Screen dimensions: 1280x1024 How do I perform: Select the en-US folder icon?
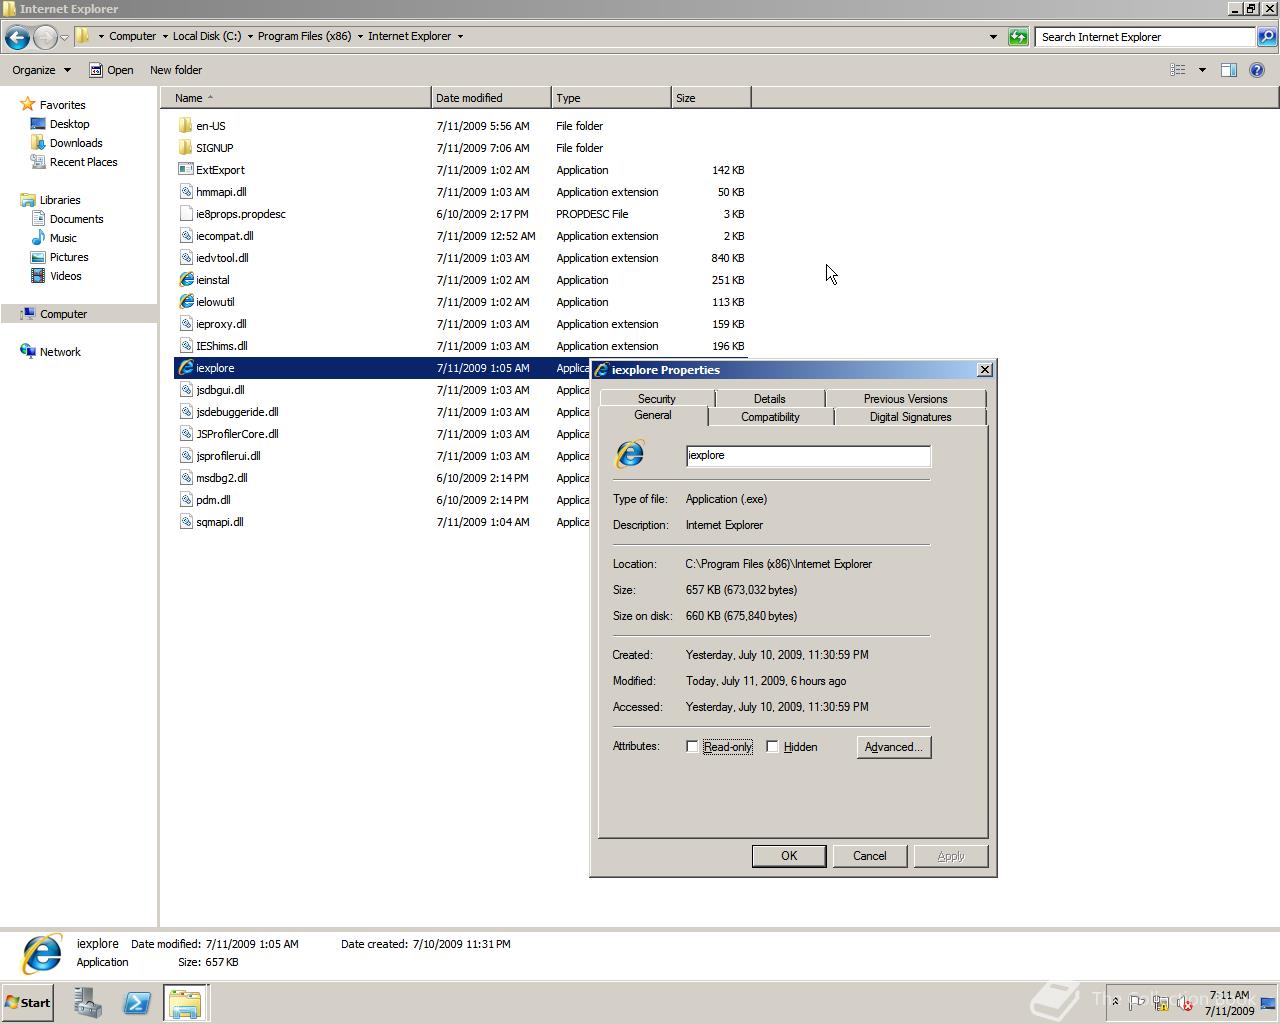click(x=185, y=126)
